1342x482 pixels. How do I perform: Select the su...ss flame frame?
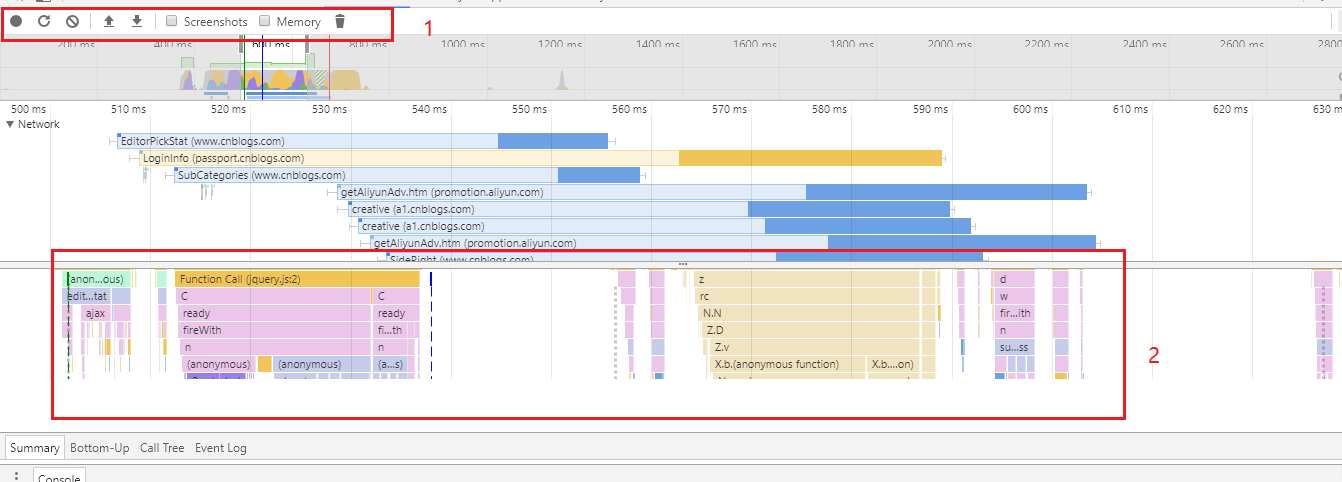(1015, 347)
